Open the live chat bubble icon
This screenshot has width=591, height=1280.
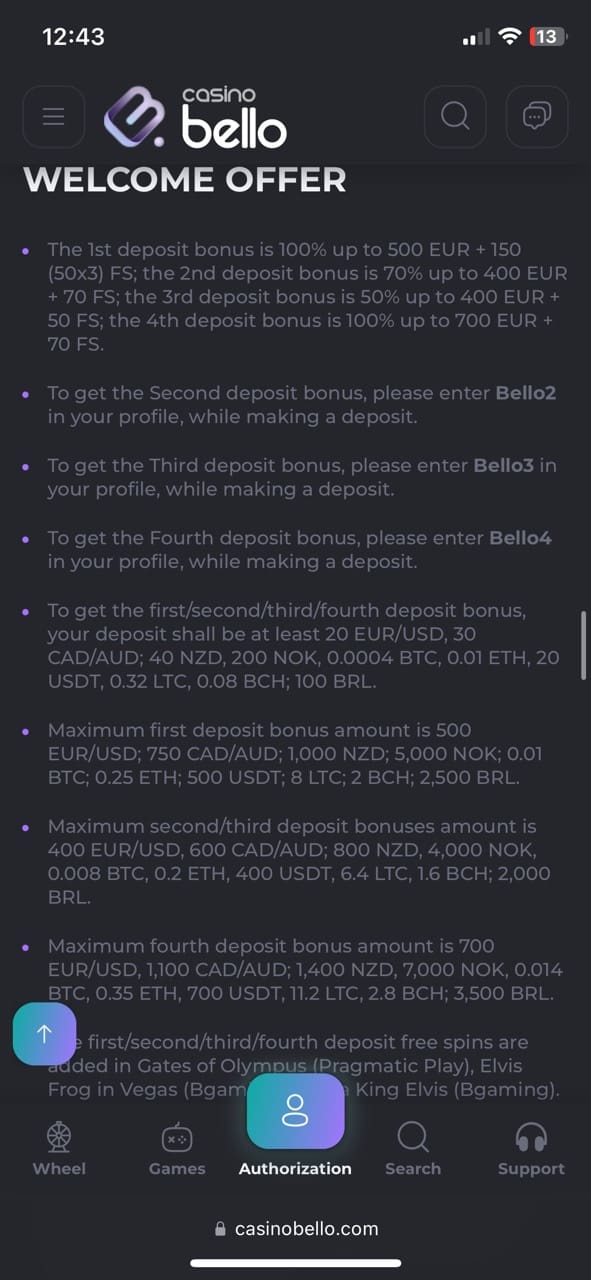click(537, 117)
